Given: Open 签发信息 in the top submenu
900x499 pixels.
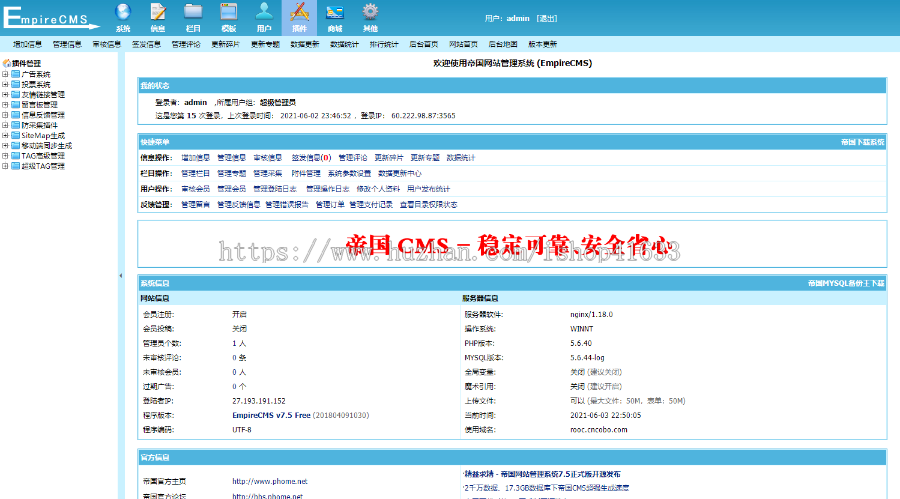Looking at the screenshot, I should pos(146,44).
